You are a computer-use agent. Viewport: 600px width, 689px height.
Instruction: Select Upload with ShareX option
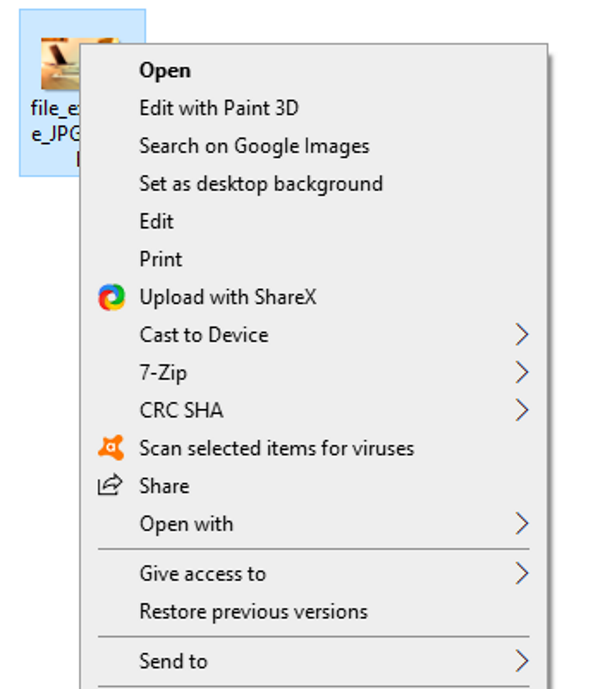228,297
